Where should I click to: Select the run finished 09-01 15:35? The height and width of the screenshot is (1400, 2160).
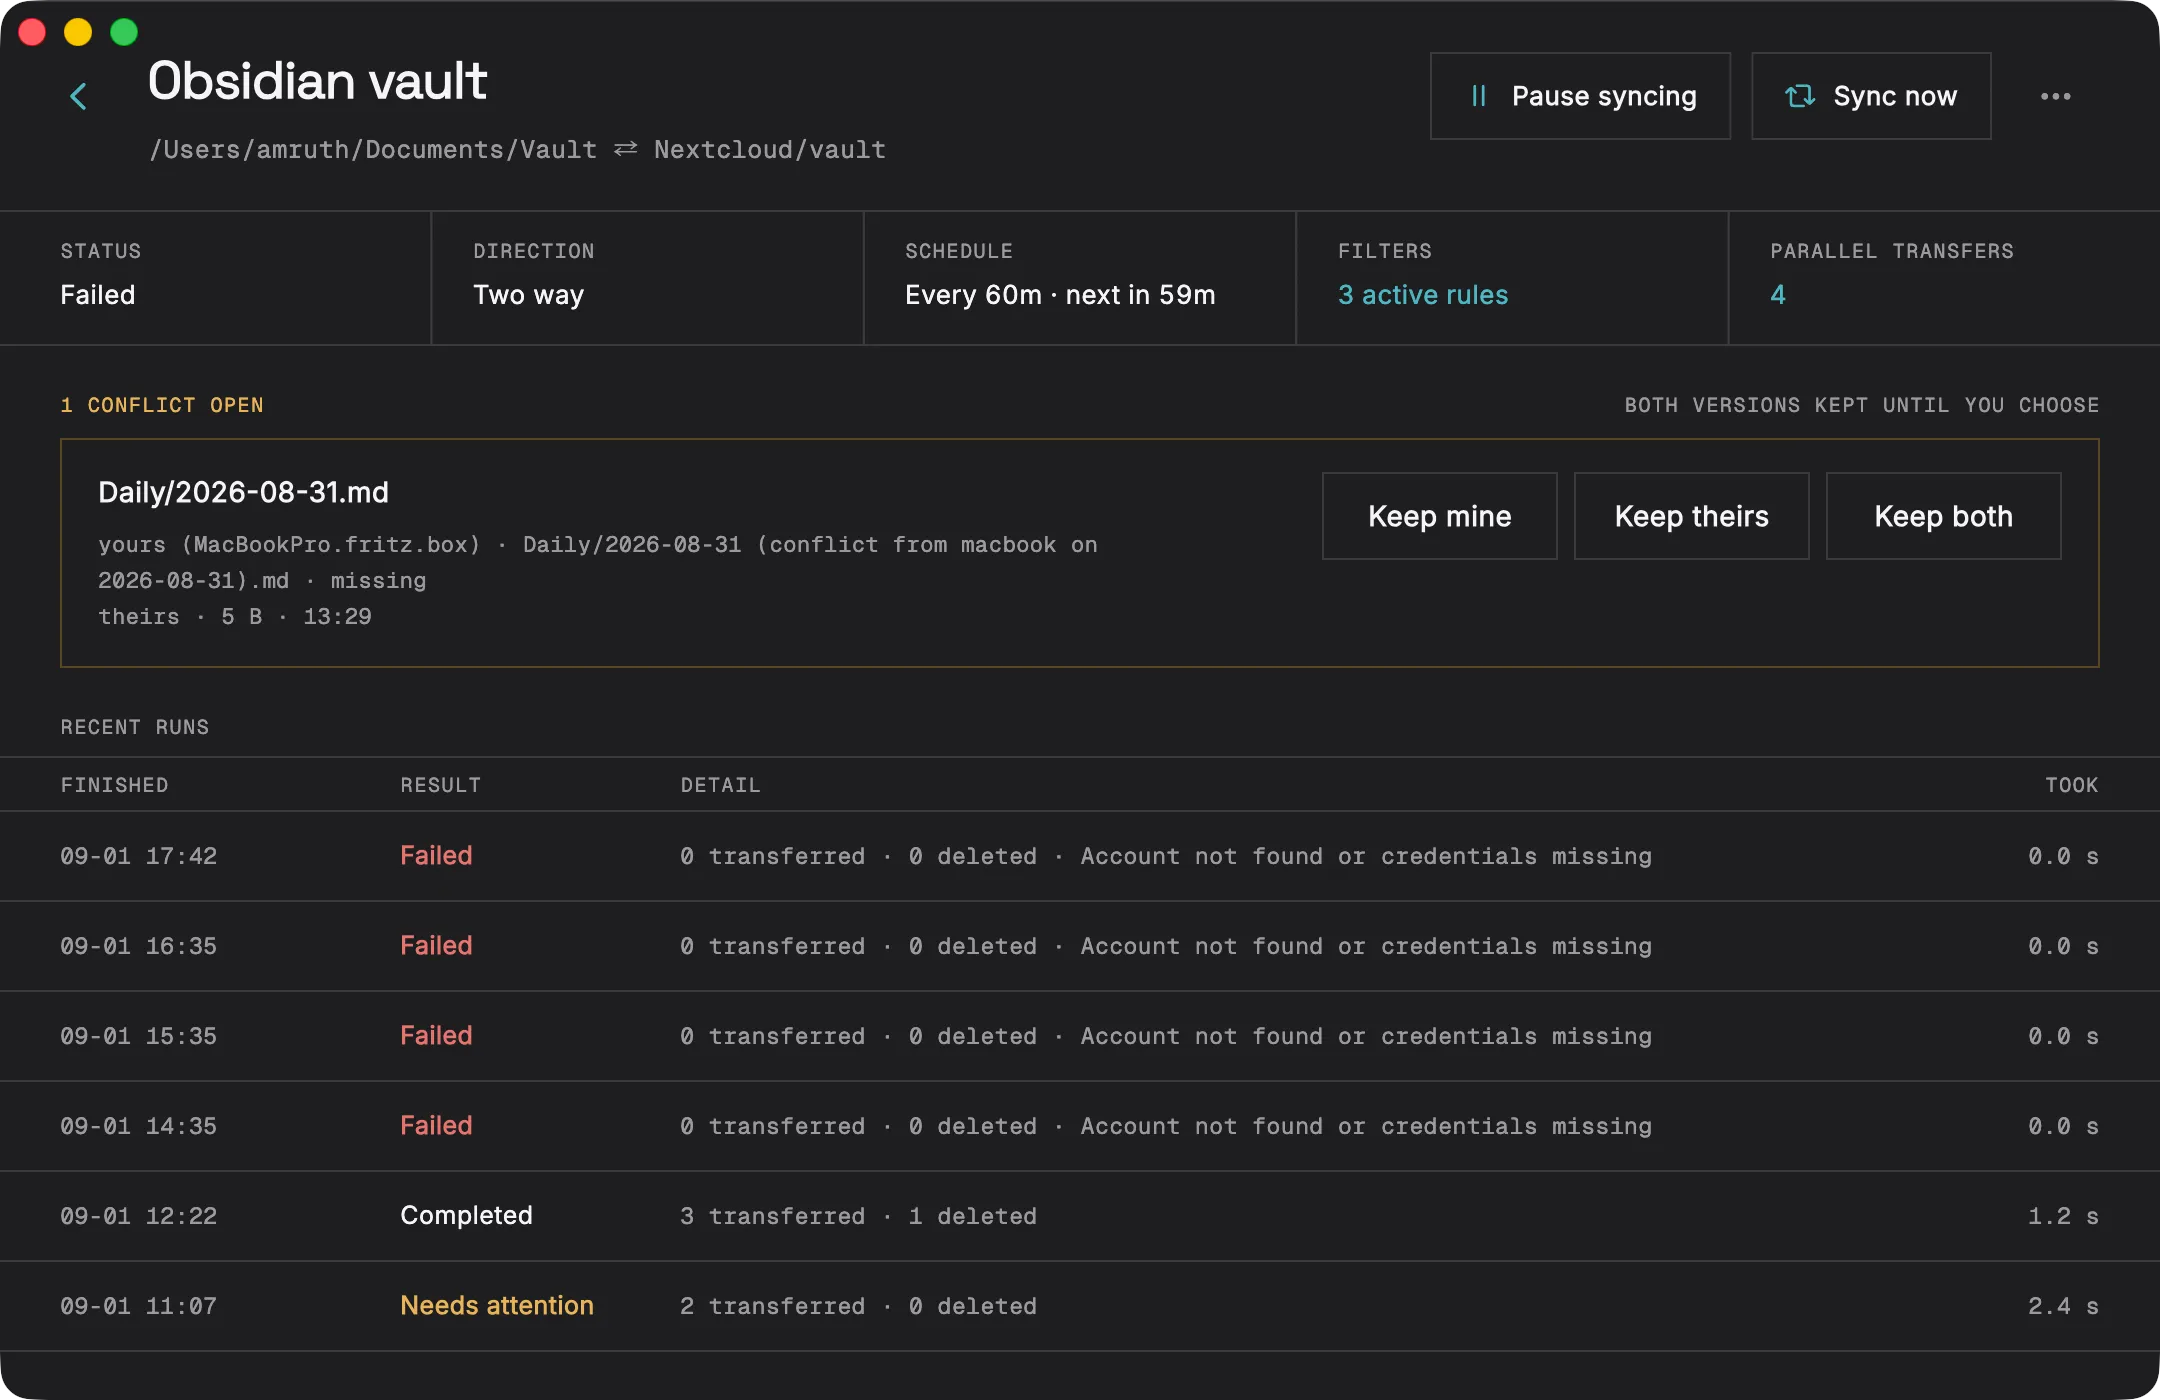(x=1080, y=1036)
